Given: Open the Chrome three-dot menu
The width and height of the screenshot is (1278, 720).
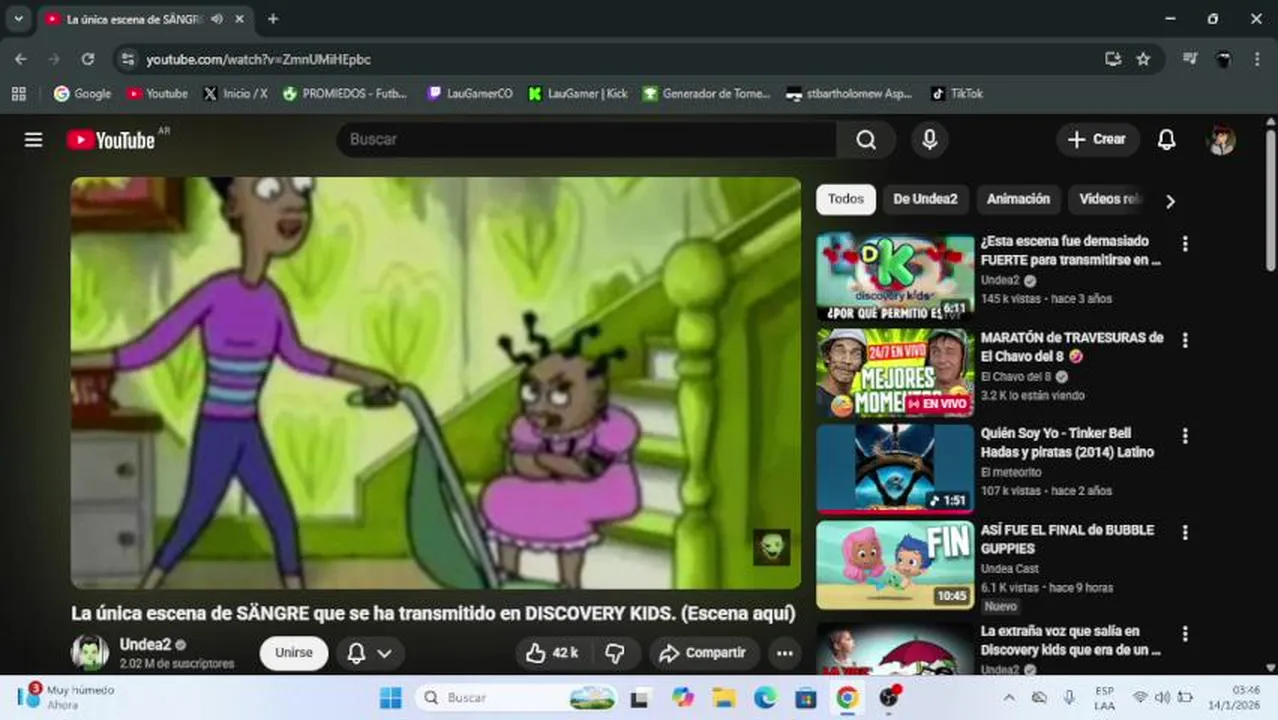Looking at the screenshot, I should (1257, 59).
